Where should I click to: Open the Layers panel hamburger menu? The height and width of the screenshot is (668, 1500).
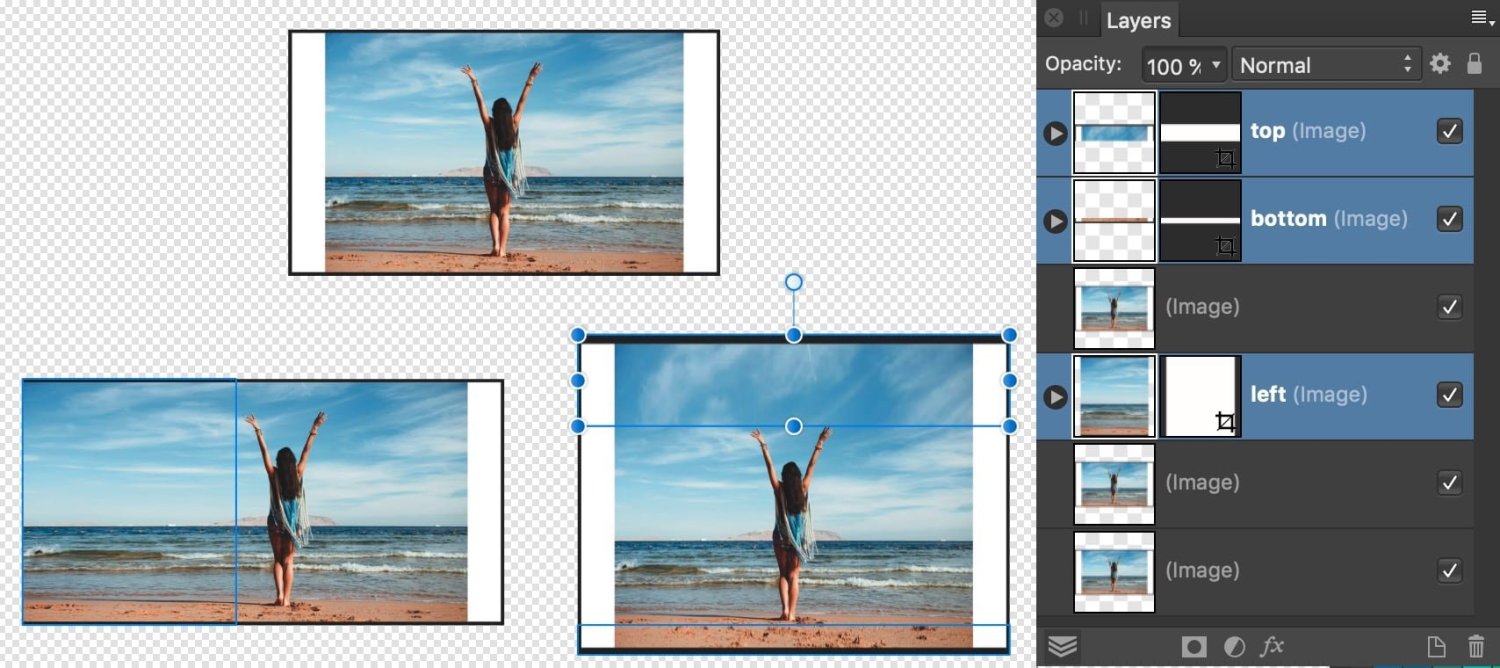pyautogui.click(x=1481, y=17)
